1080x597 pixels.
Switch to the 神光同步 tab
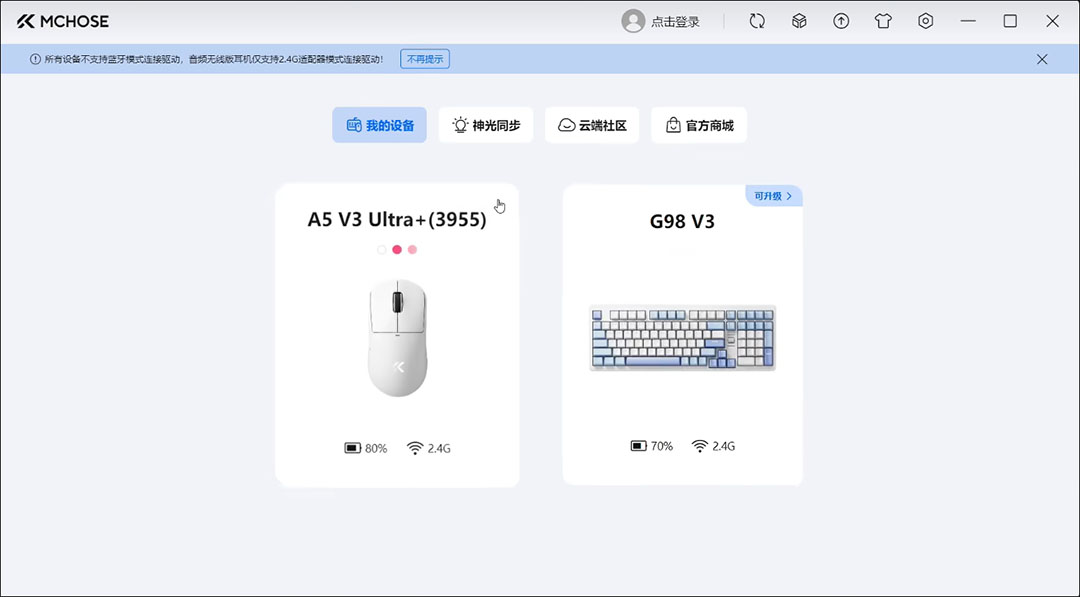pyautogui.click(x=486, y=125)
